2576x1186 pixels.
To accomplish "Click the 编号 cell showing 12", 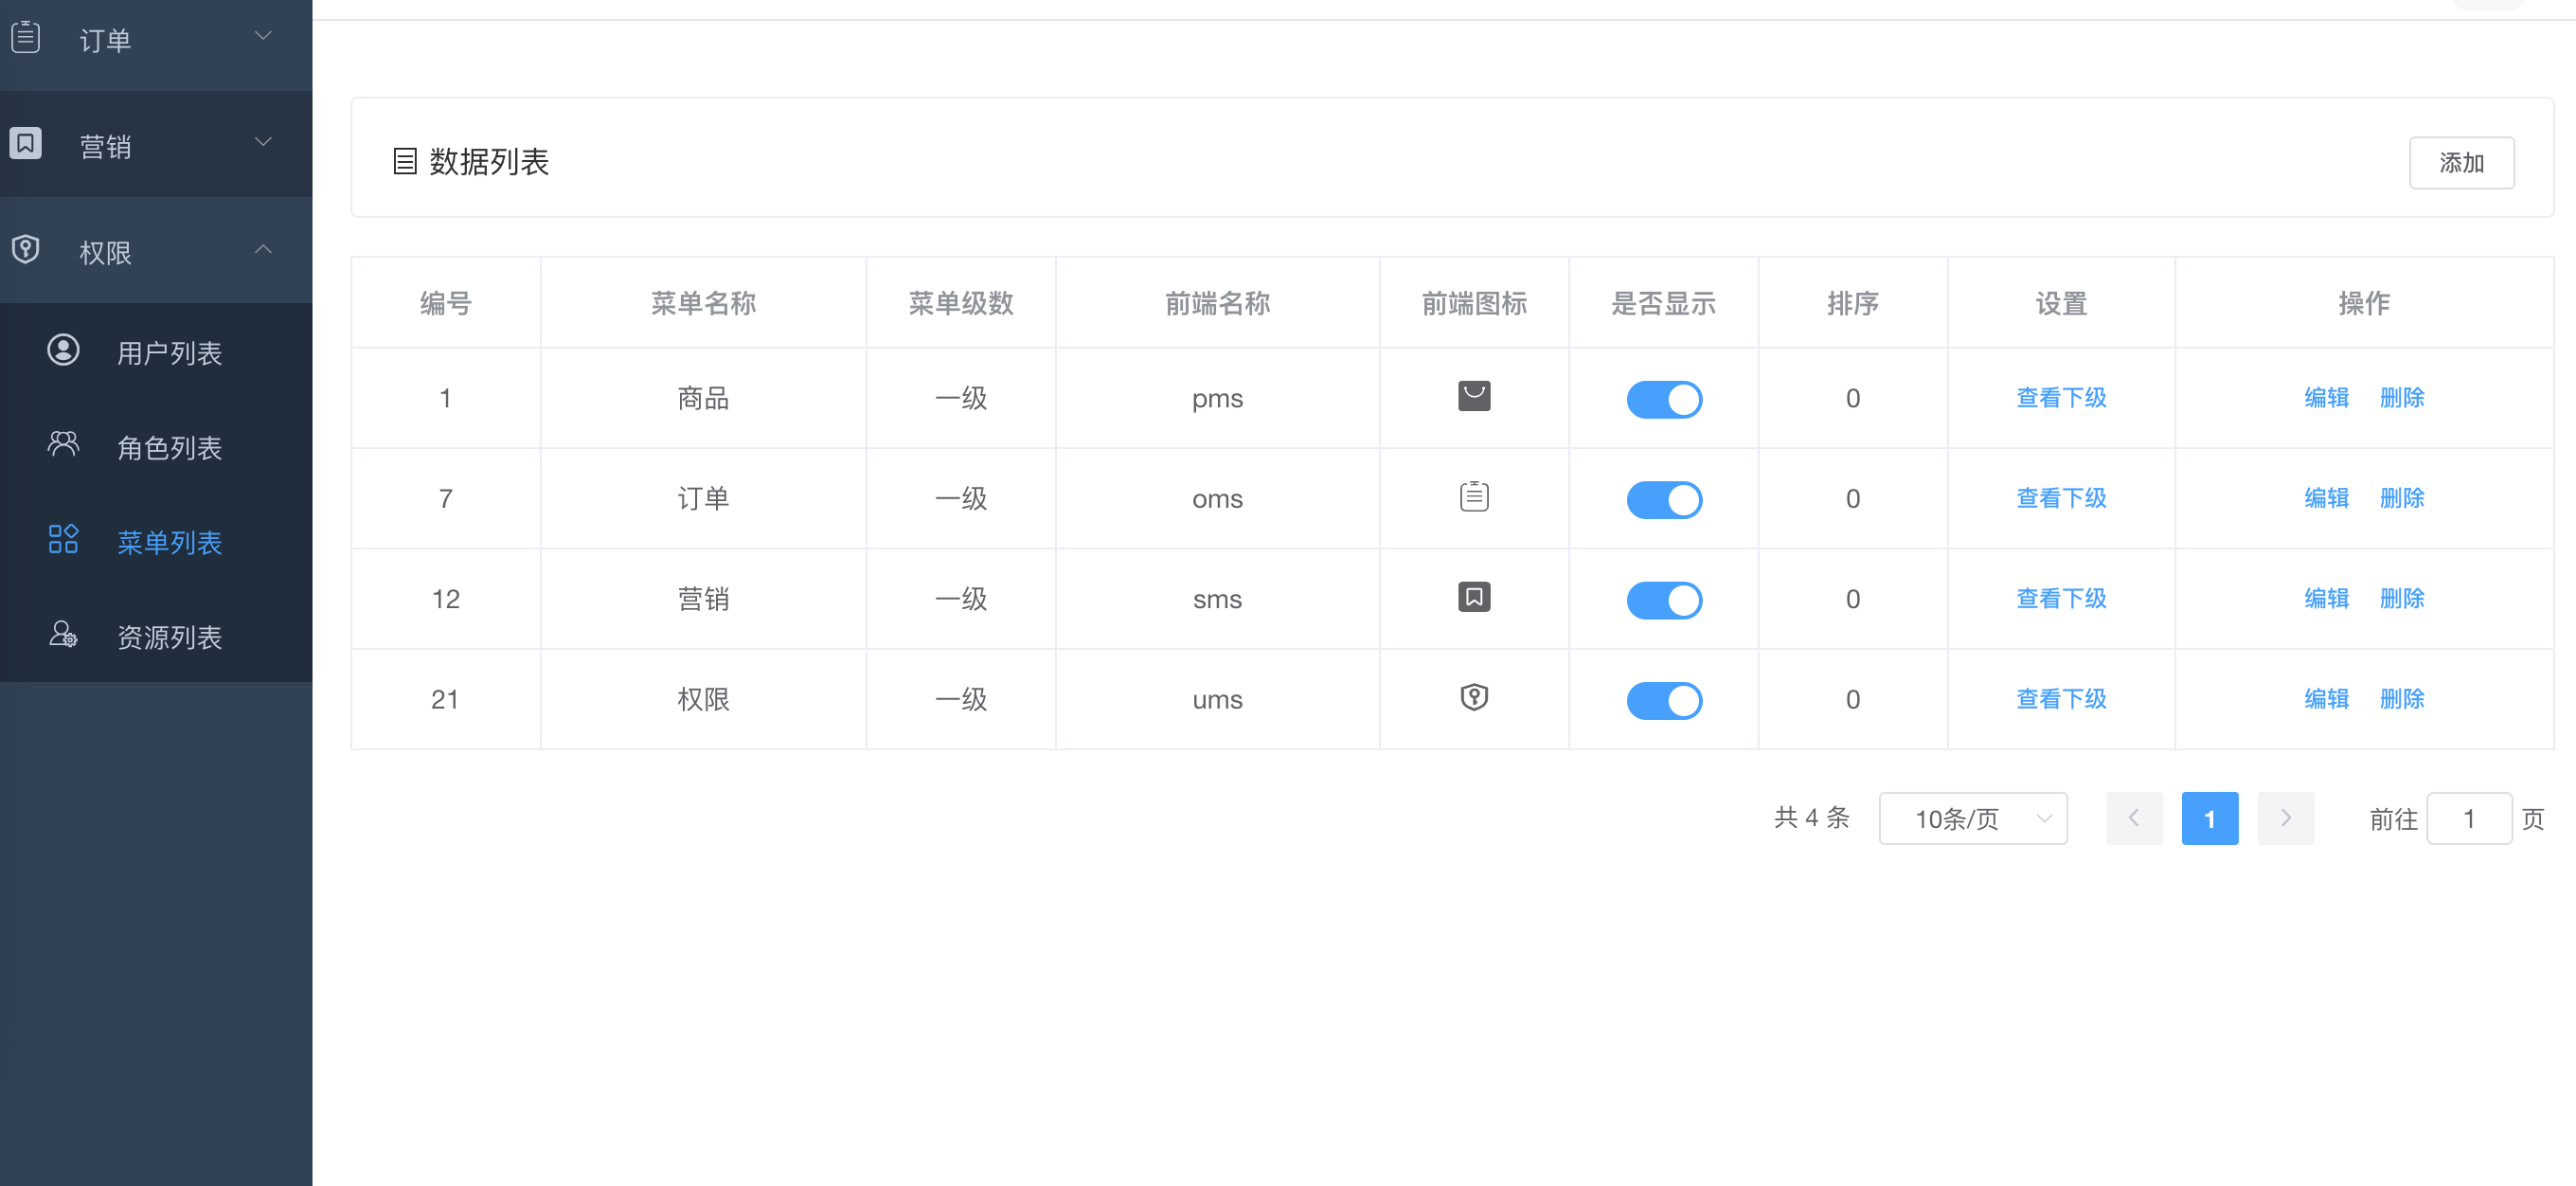I will [x=445, y=599].
